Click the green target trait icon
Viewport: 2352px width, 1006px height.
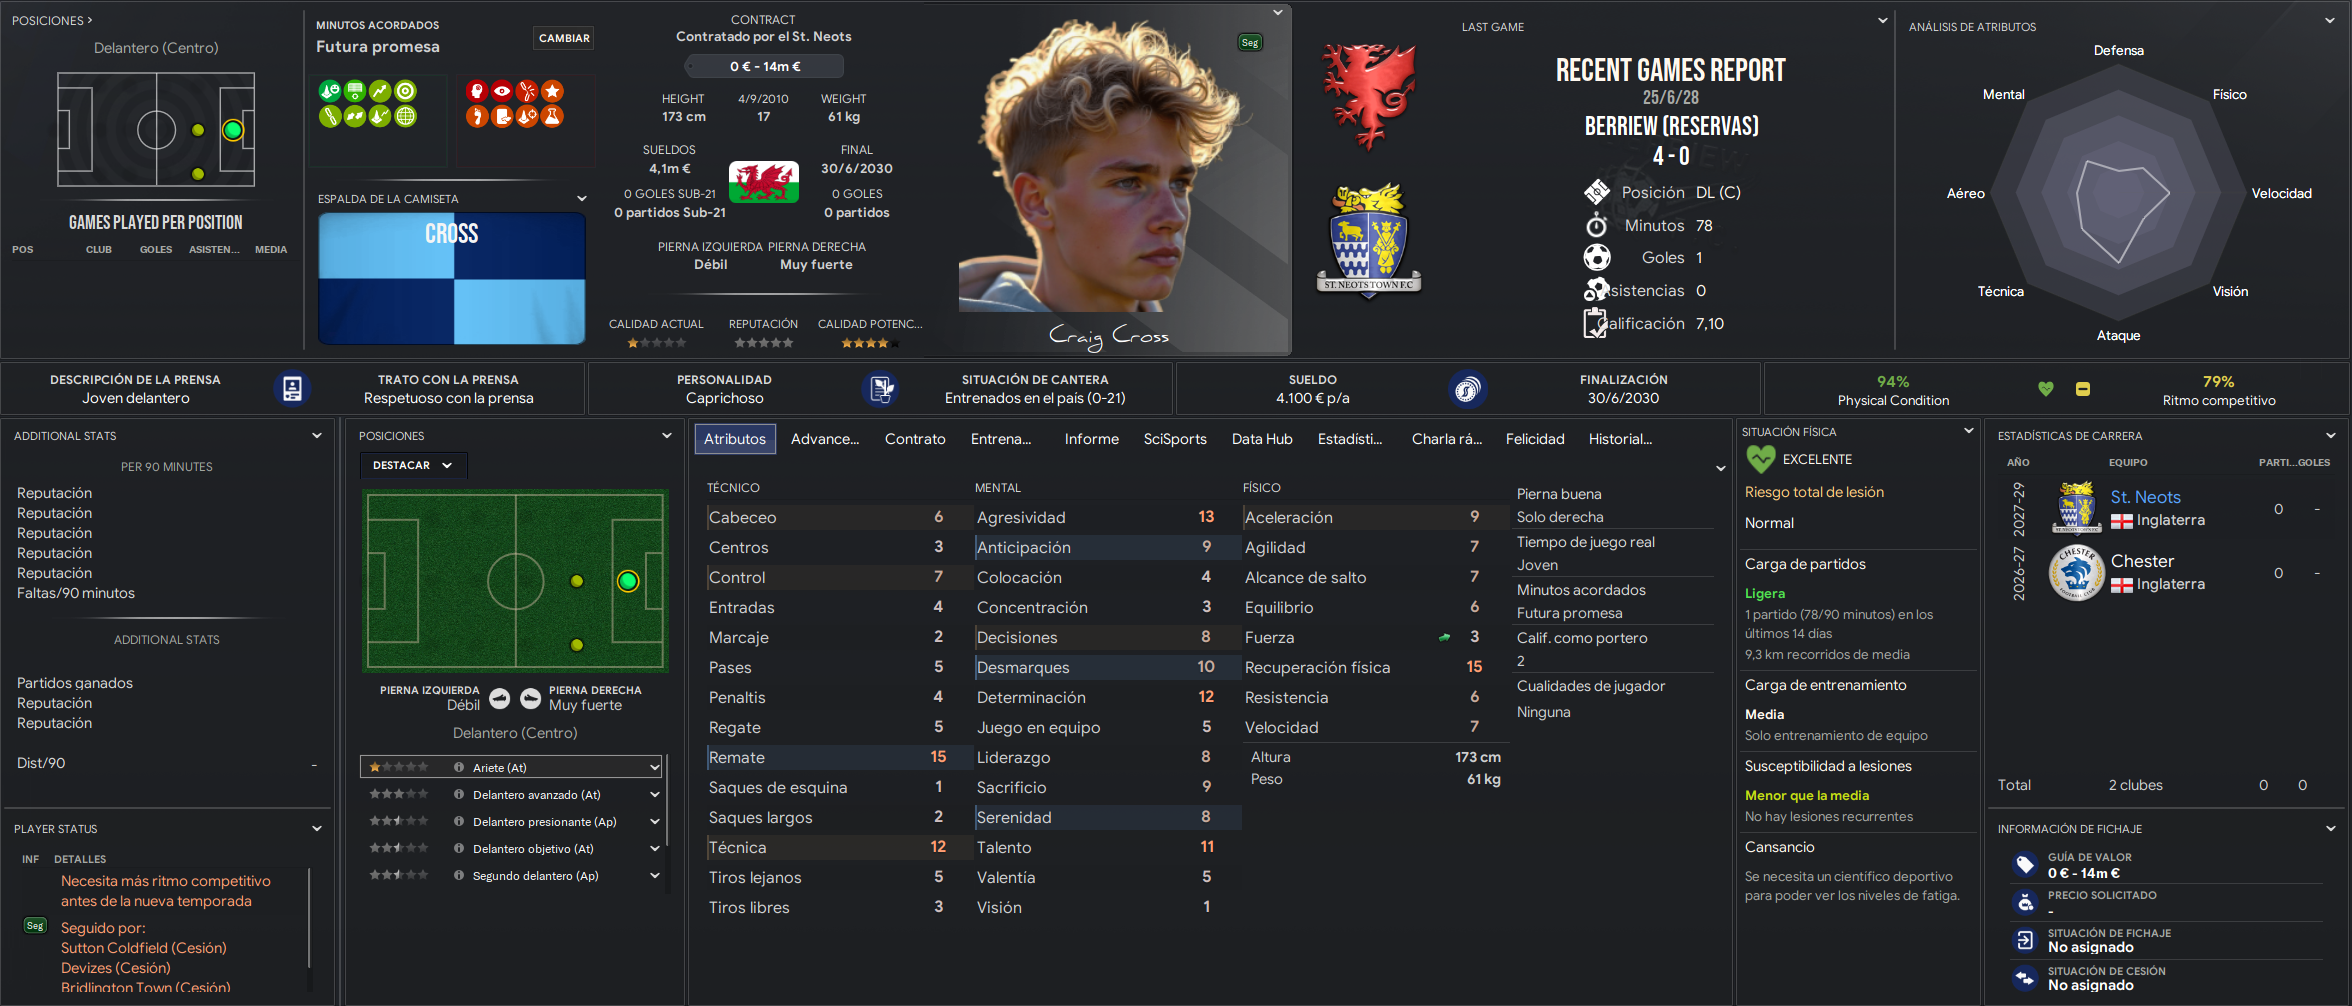(405, 91)
